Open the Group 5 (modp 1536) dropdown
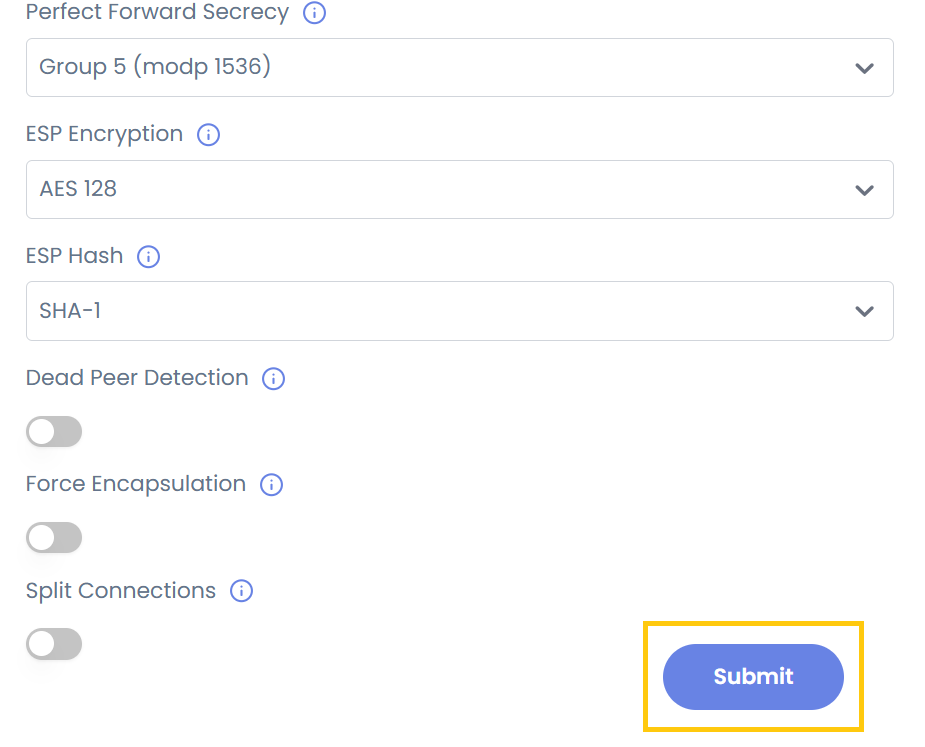 click(x=459, y=68)
